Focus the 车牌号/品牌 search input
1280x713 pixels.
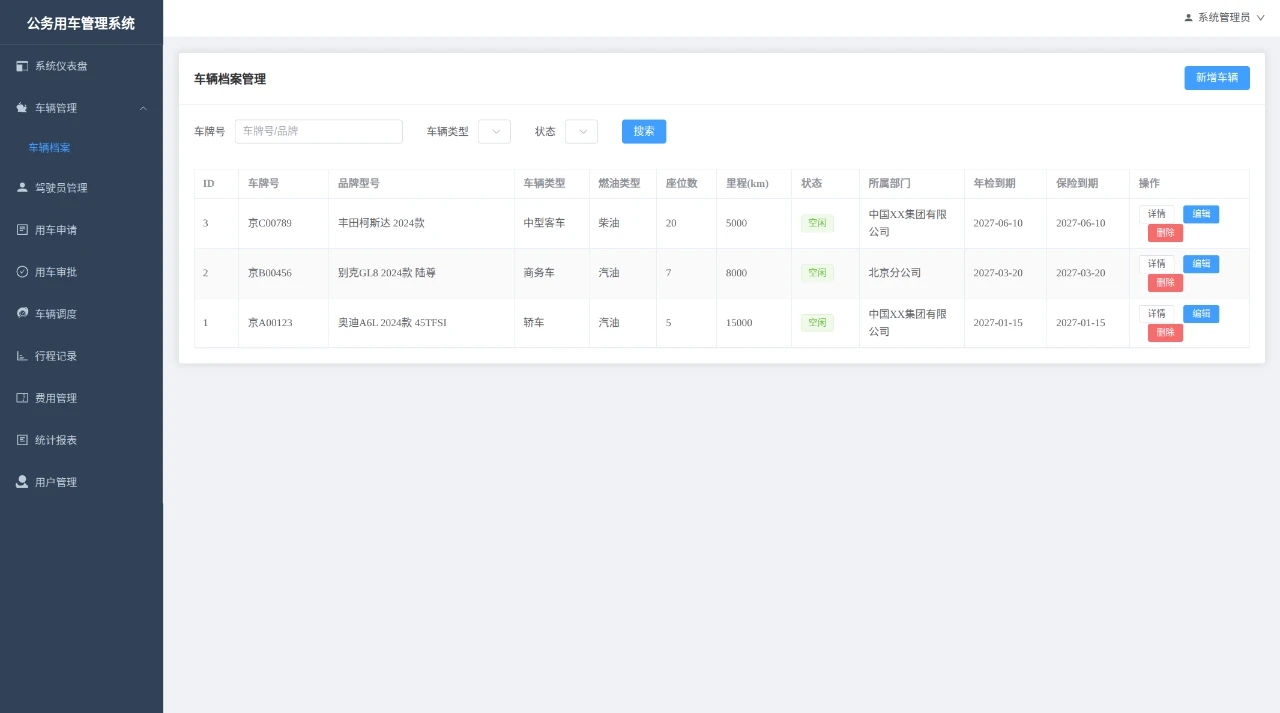coord(318,131)
